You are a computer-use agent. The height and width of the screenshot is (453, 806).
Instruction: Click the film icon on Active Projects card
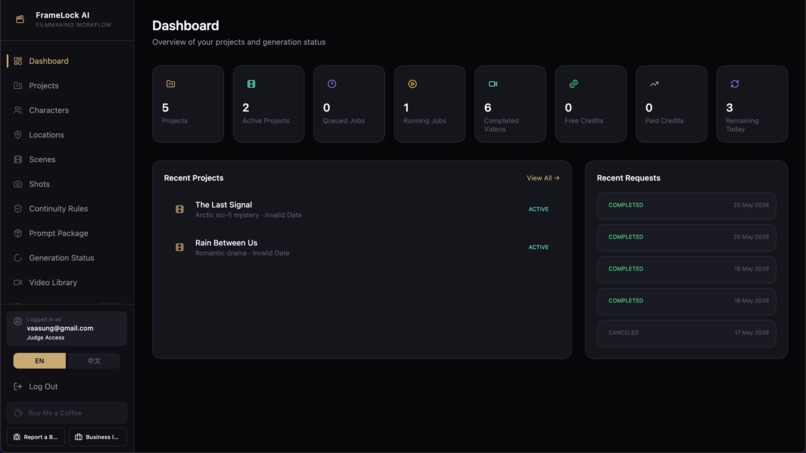[251, 84]
